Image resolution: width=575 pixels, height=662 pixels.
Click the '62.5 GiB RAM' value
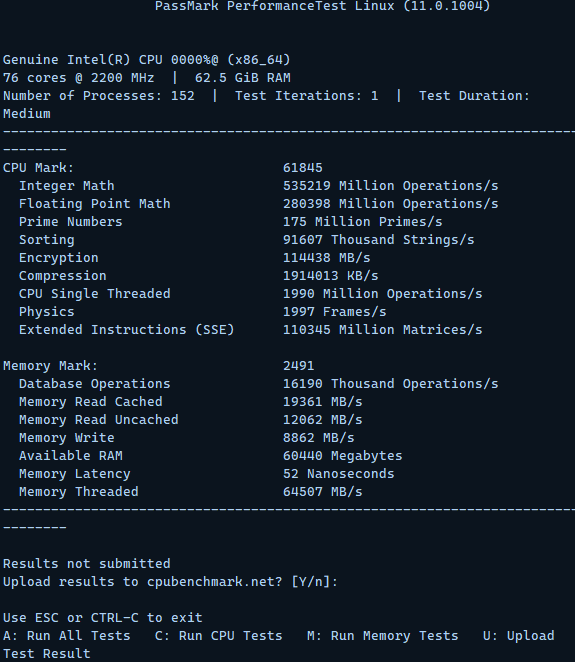tap(242, 78)
